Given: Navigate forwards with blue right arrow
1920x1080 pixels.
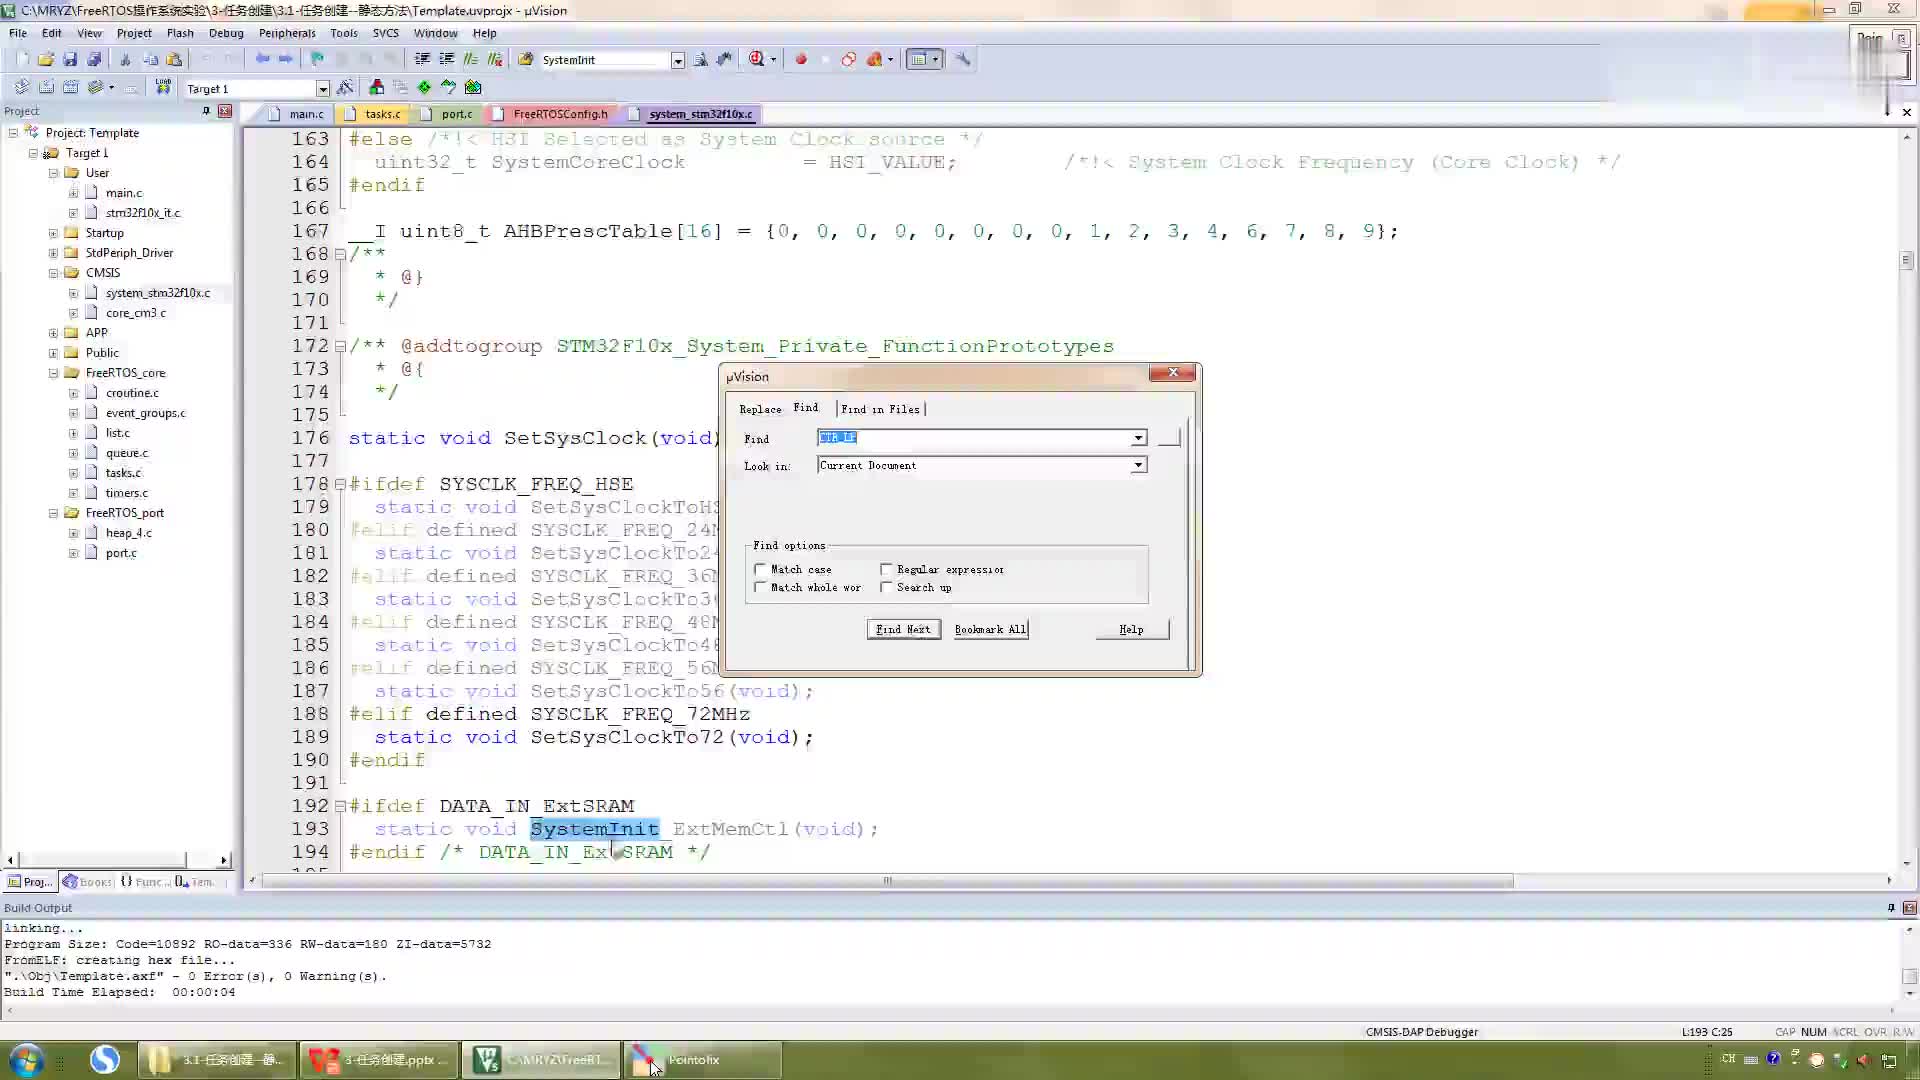Looking at the screenshot, I should coord(286,59).
